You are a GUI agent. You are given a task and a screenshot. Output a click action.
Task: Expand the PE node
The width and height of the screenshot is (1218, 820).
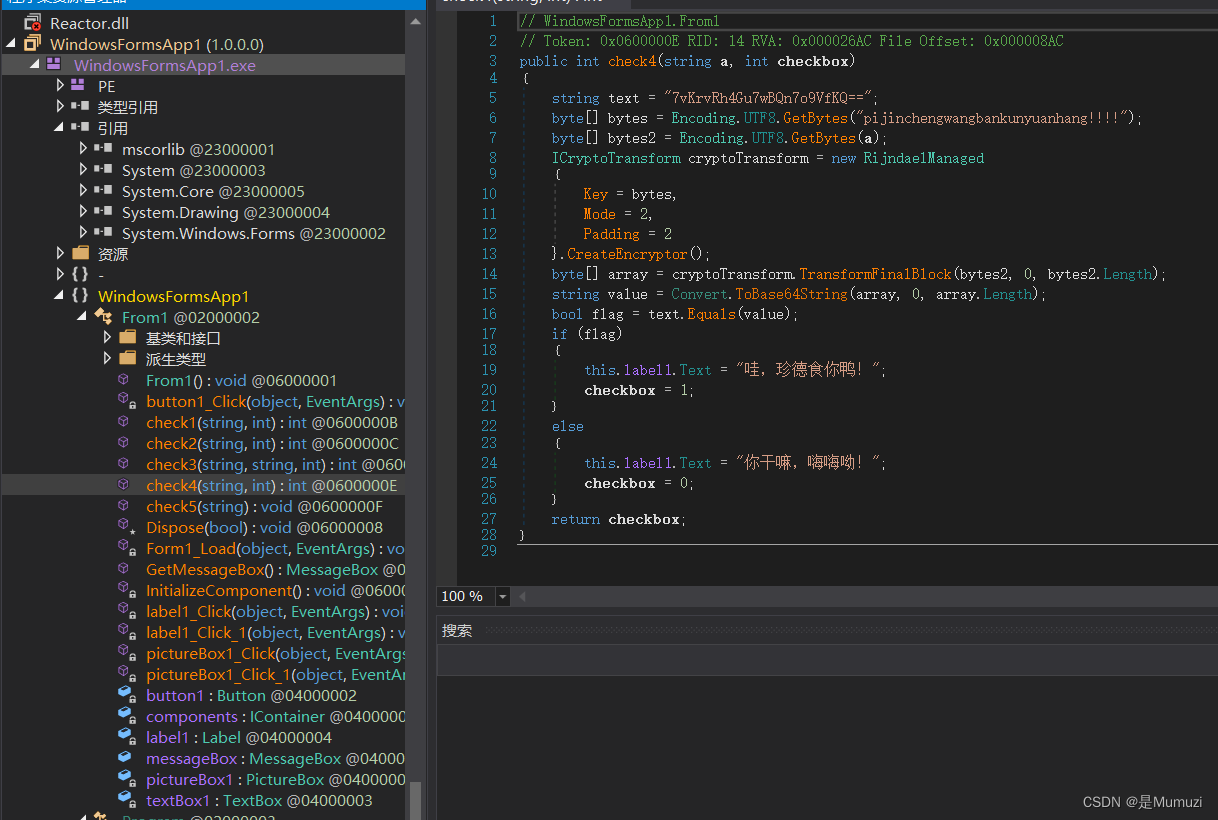point(60,86)
